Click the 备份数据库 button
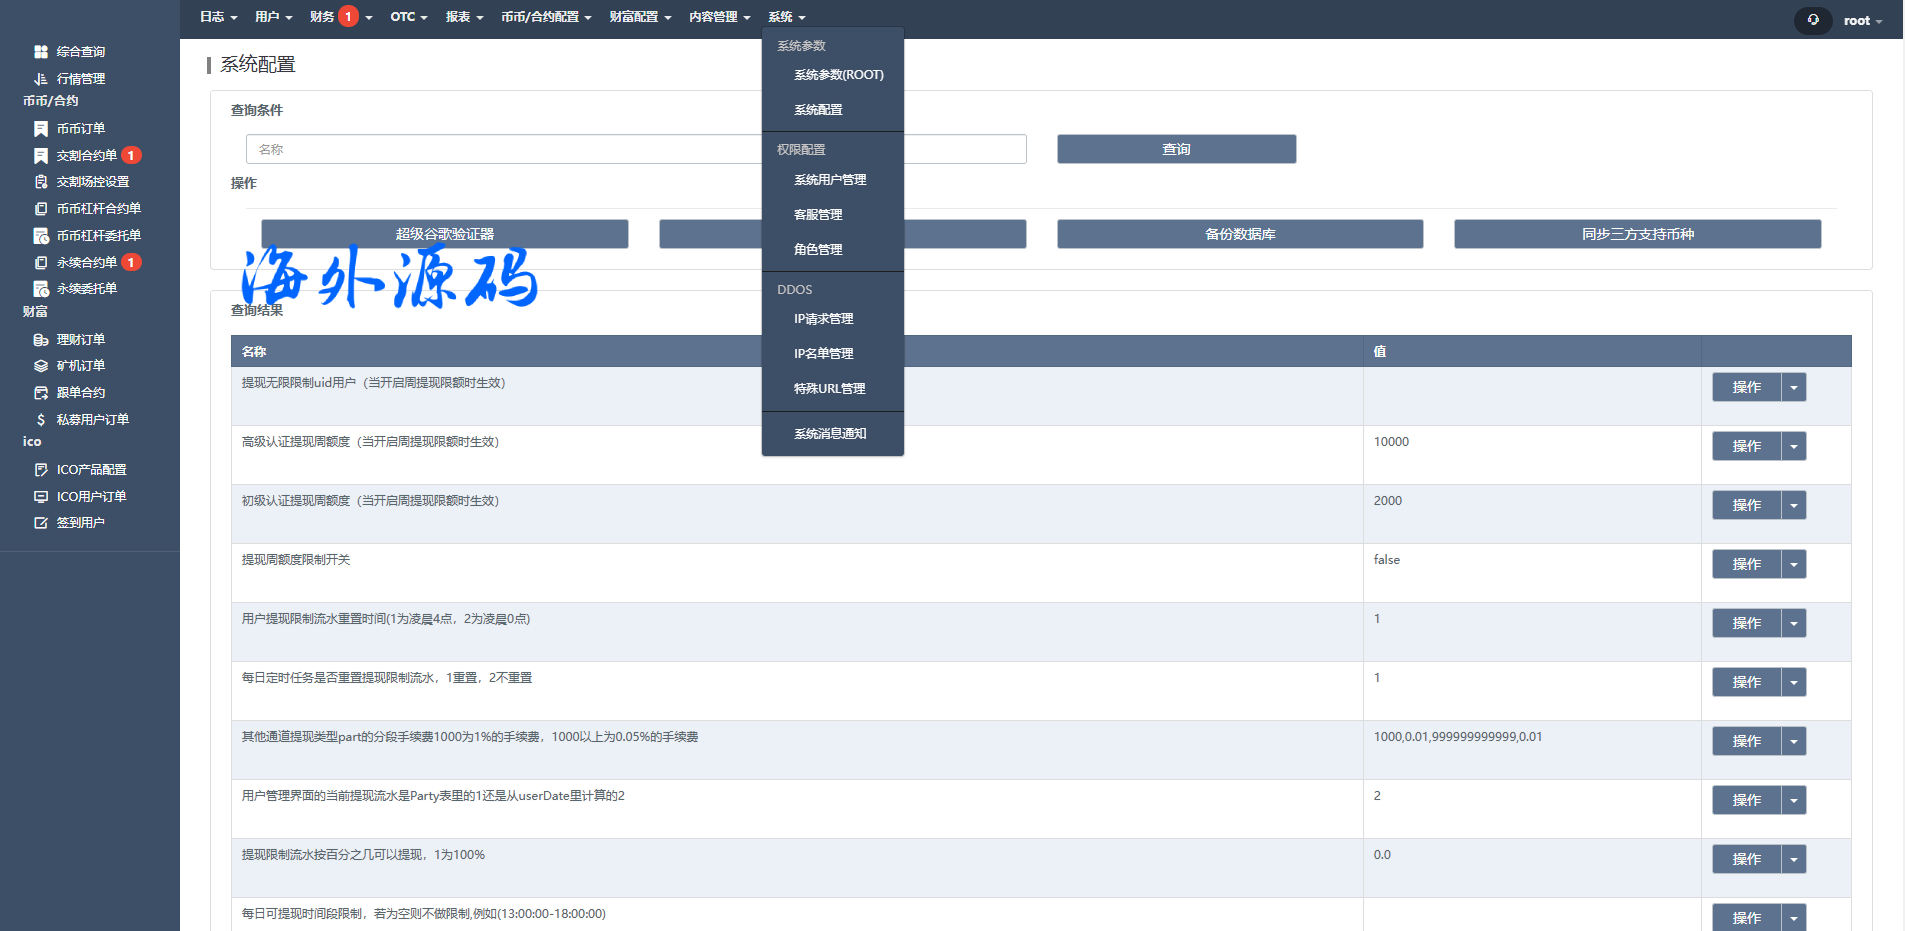This screenshot has width=1905, height=931. pyautogui.click(x=1240, y=234)
